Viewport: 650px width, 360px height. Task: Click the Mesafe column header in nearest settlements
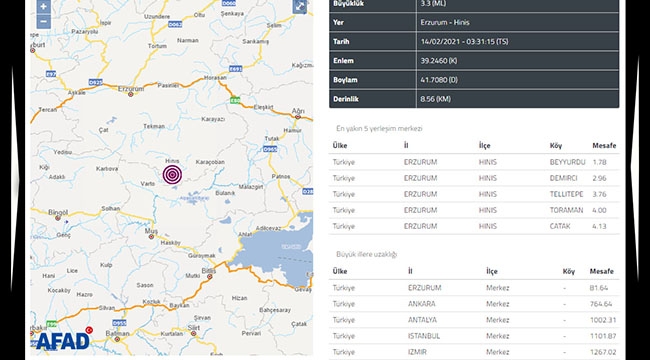604,146
